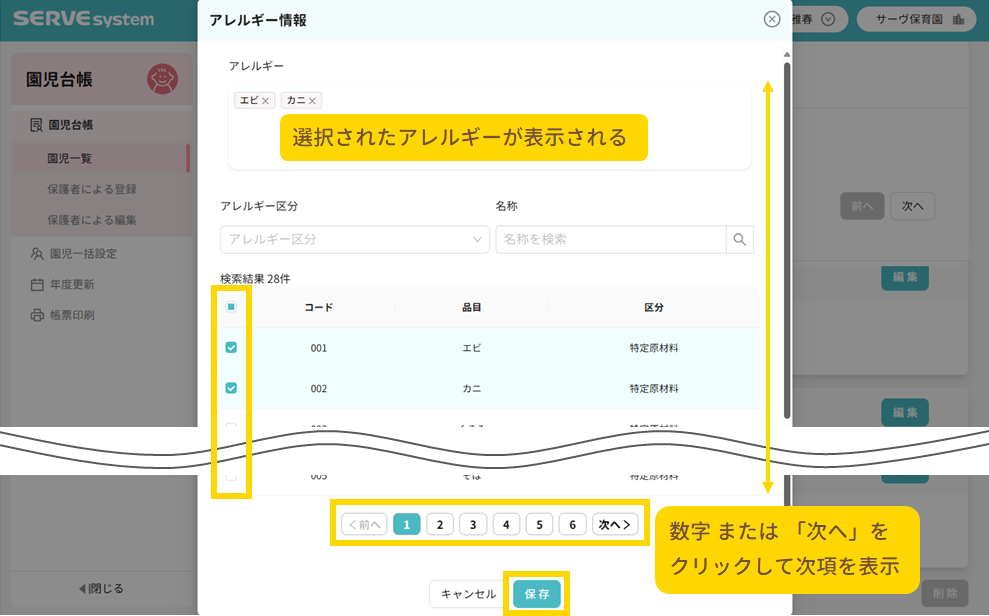Toggle the select-all header checkbox
989x616 pixels.
pyautogui.click(x=231, y=308)
